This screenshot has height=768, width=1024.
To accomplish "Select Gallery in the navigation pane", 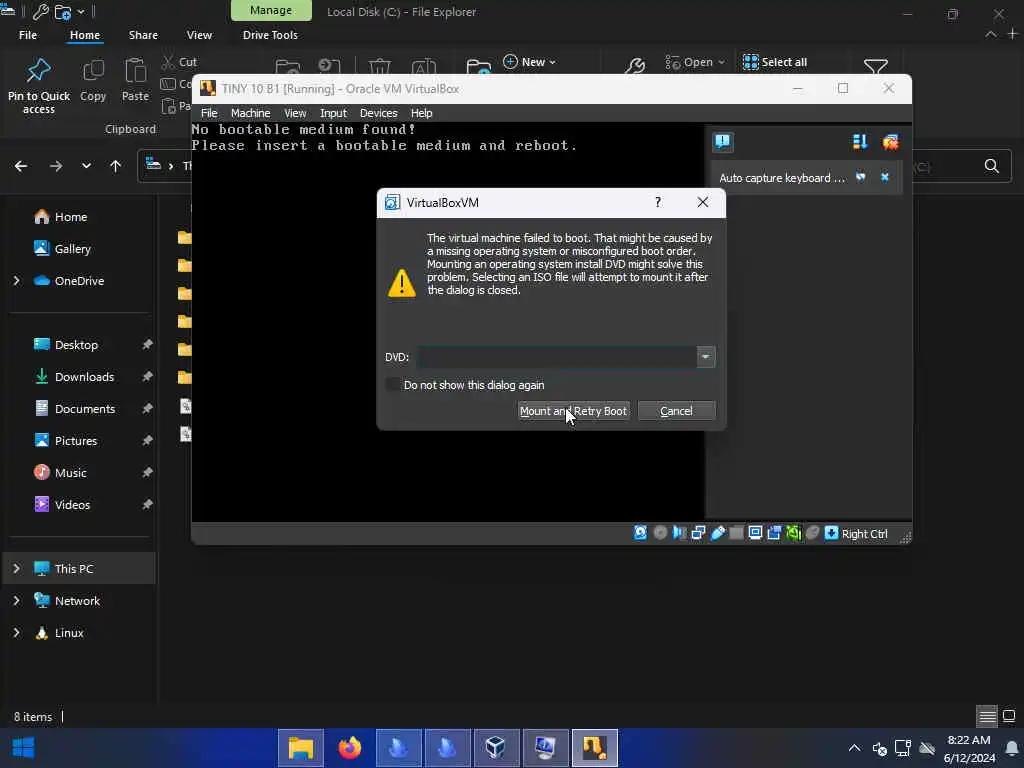I will pyautogui.click(x=72, y=249).
